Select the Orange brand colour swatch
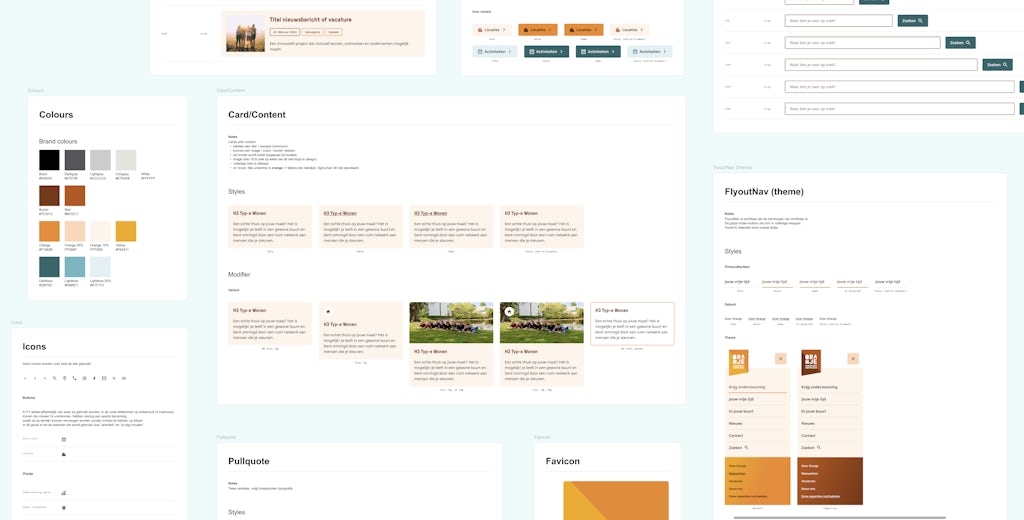Image resolution: width=1024 pixels, height=520 pixels. (49, 231)
